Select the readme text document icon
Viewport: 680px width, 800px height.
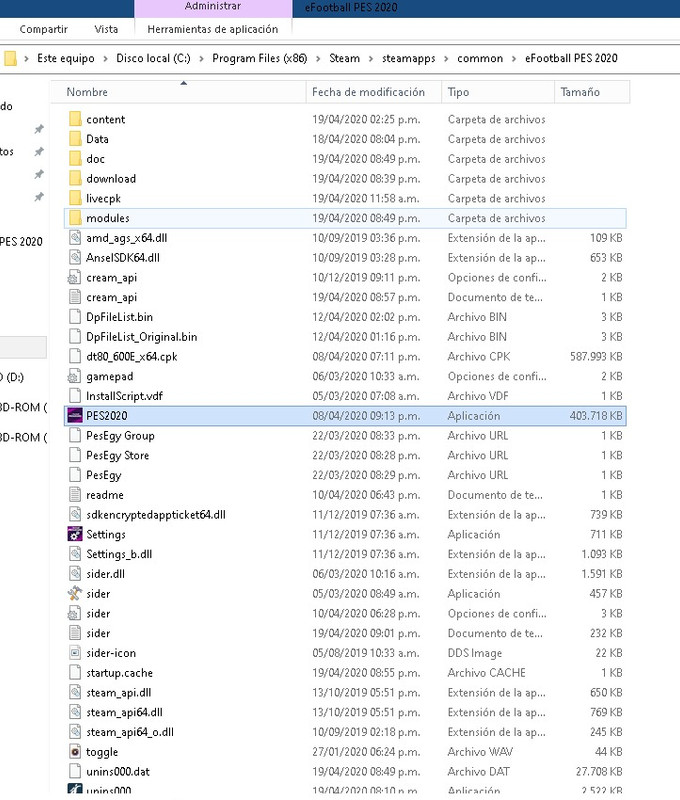coord(75,494)
